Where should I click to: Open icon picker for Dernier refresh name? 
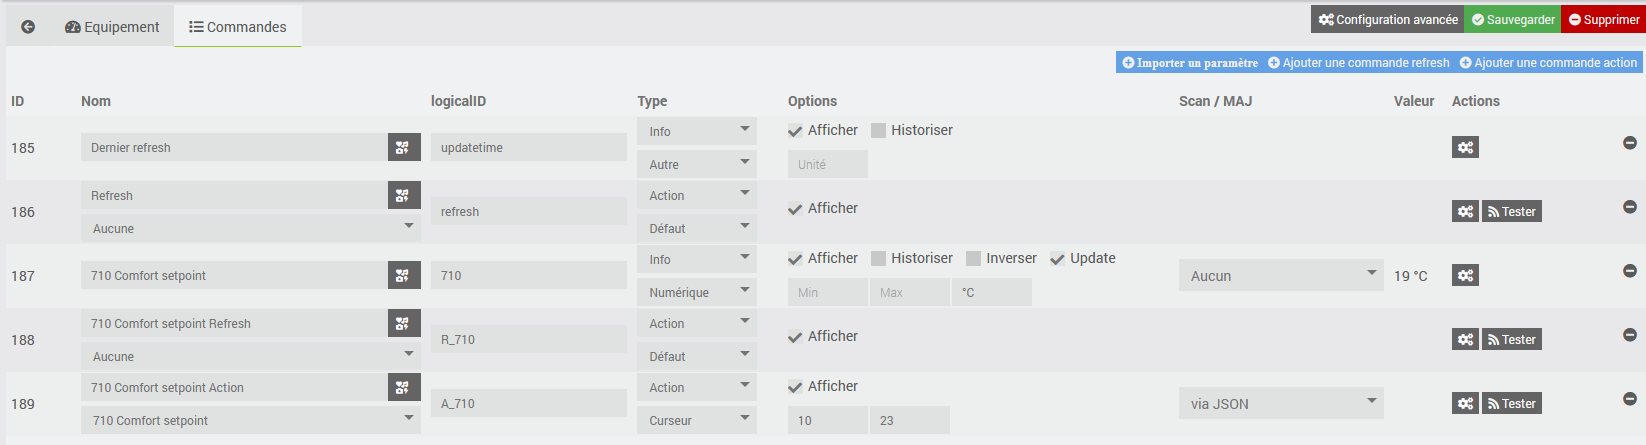tap(403, 147)
